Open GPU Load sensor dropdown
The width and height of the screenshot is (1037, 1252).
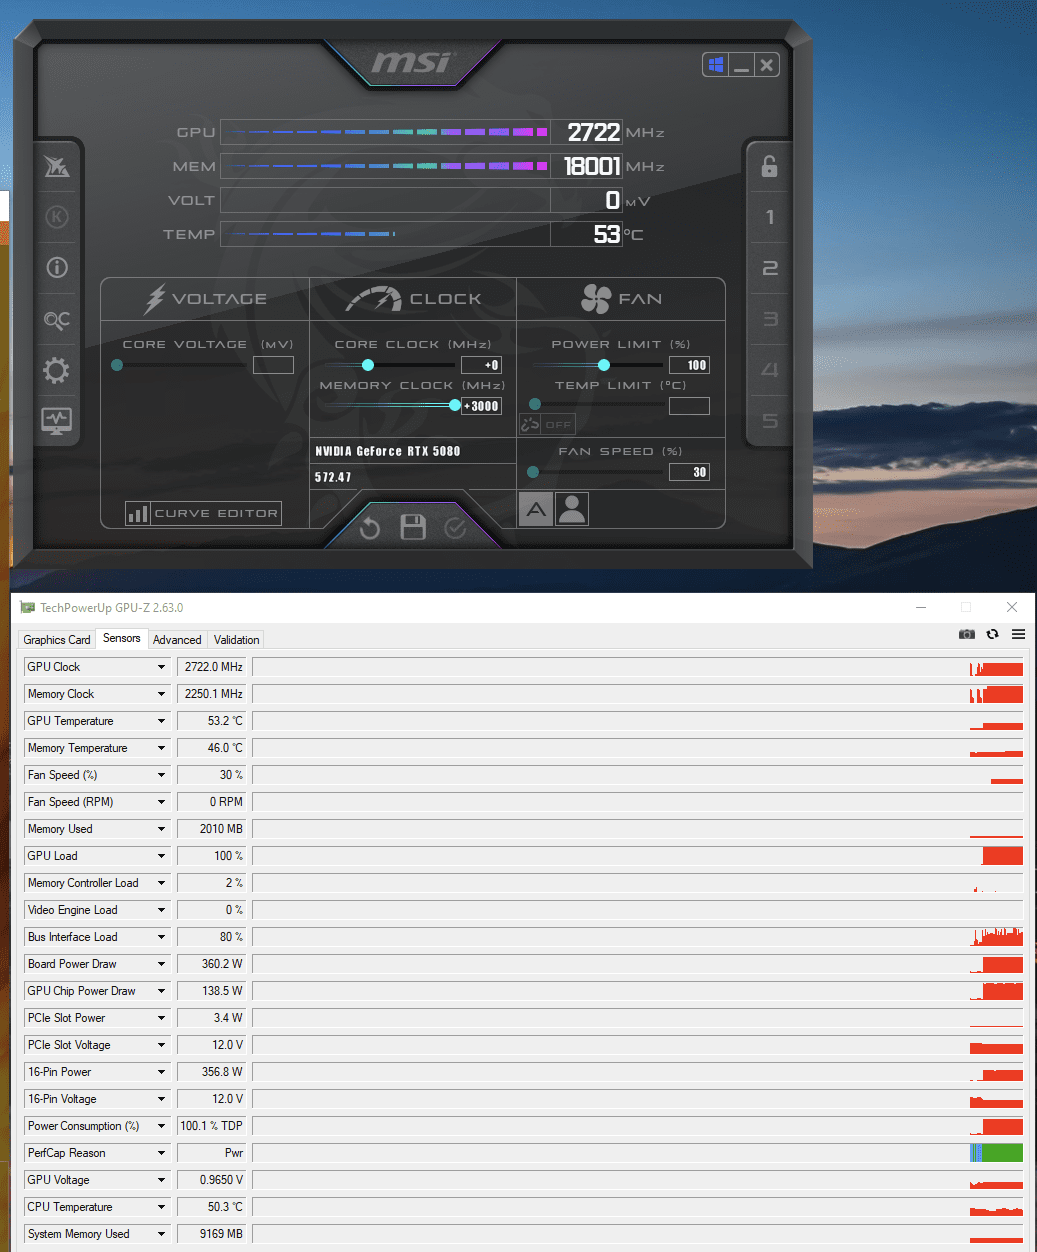(161, 856)
